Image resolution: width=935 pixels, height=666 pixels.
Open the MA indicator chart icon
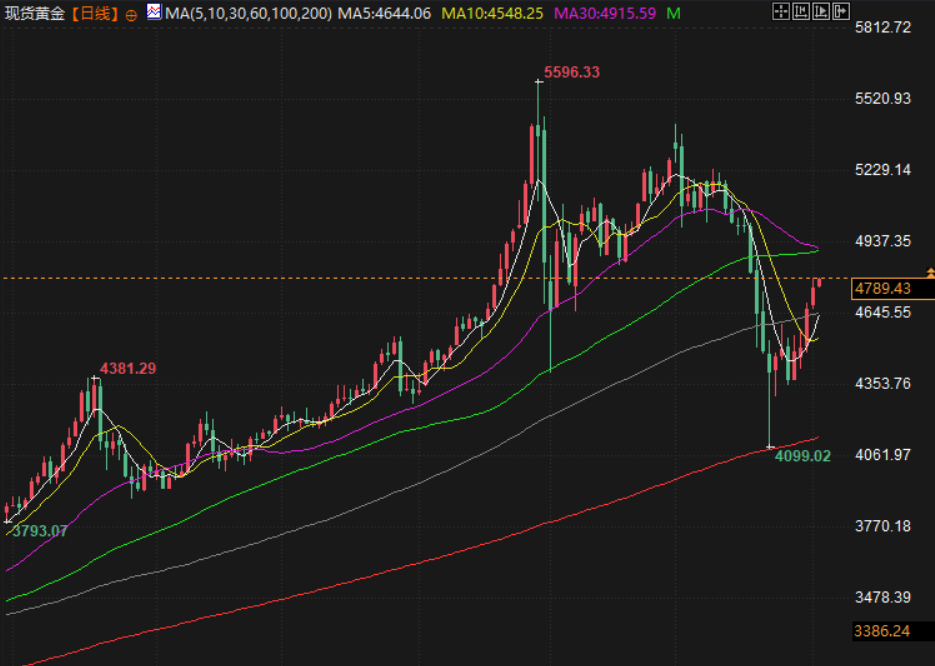coord(154,11)
